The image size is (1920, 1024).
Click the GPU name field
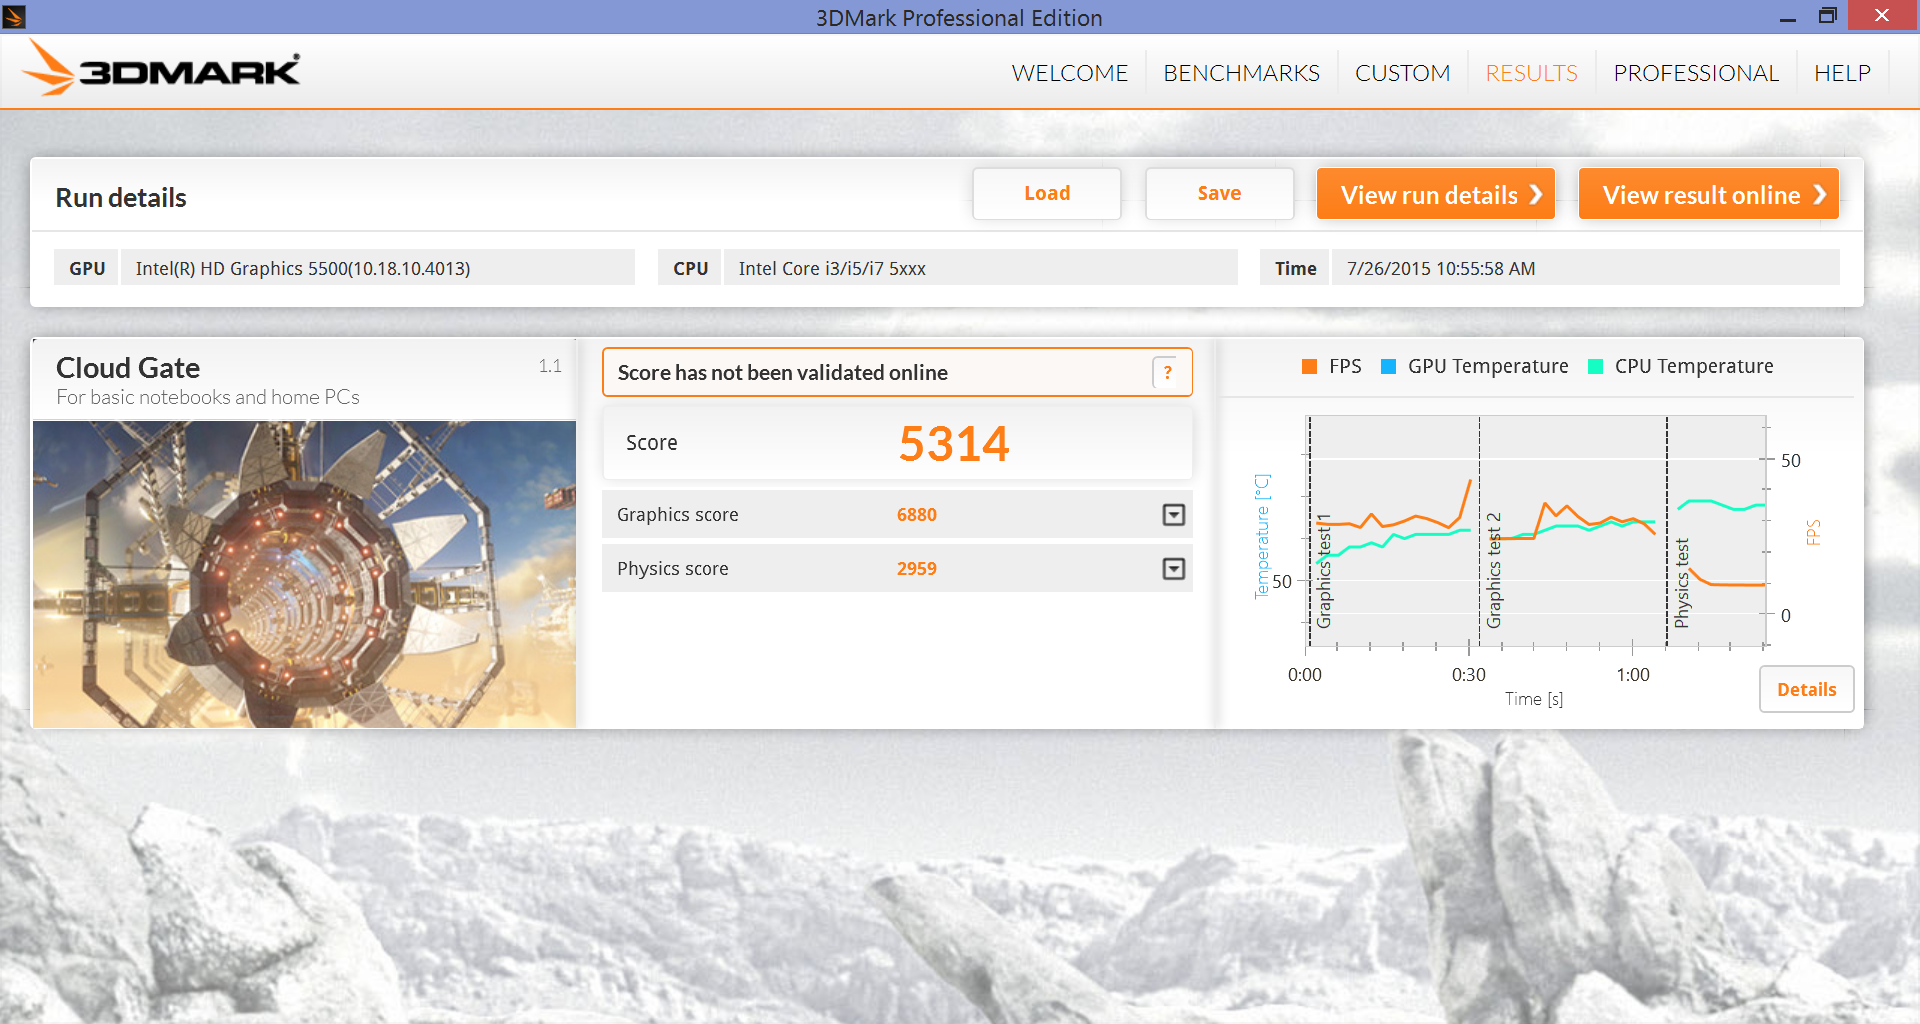point(377,268)
